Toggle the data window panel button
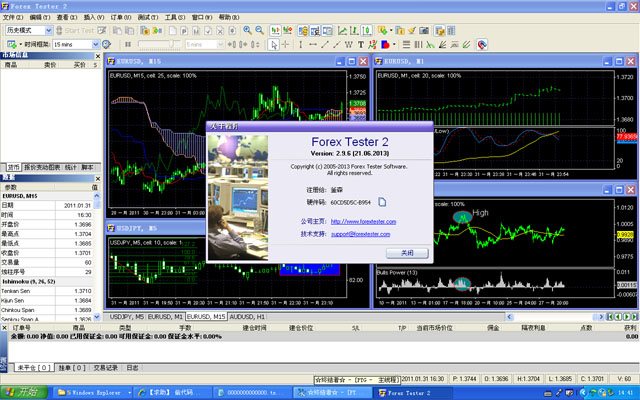 [x=315, y=30]
